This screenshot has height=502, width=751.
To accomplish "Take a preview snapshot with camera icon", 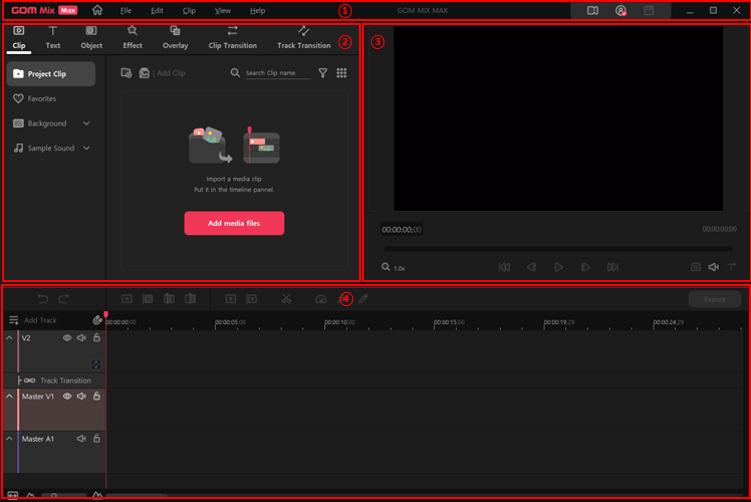I will point(696,267).
